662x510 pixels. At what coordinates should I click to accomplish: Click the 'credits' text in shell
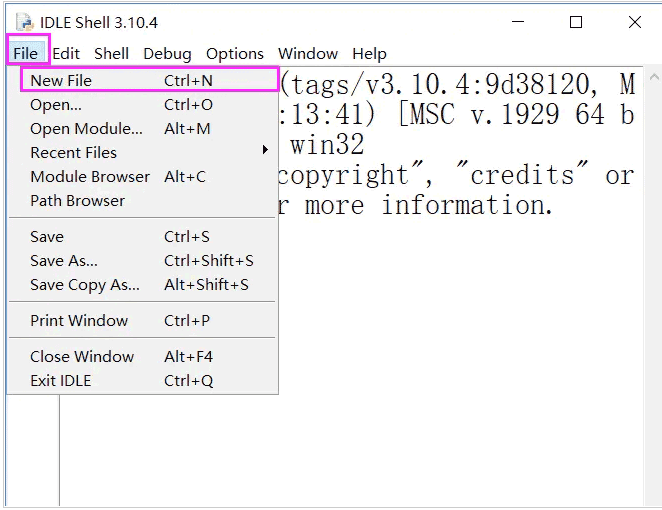tap(522, 174)
